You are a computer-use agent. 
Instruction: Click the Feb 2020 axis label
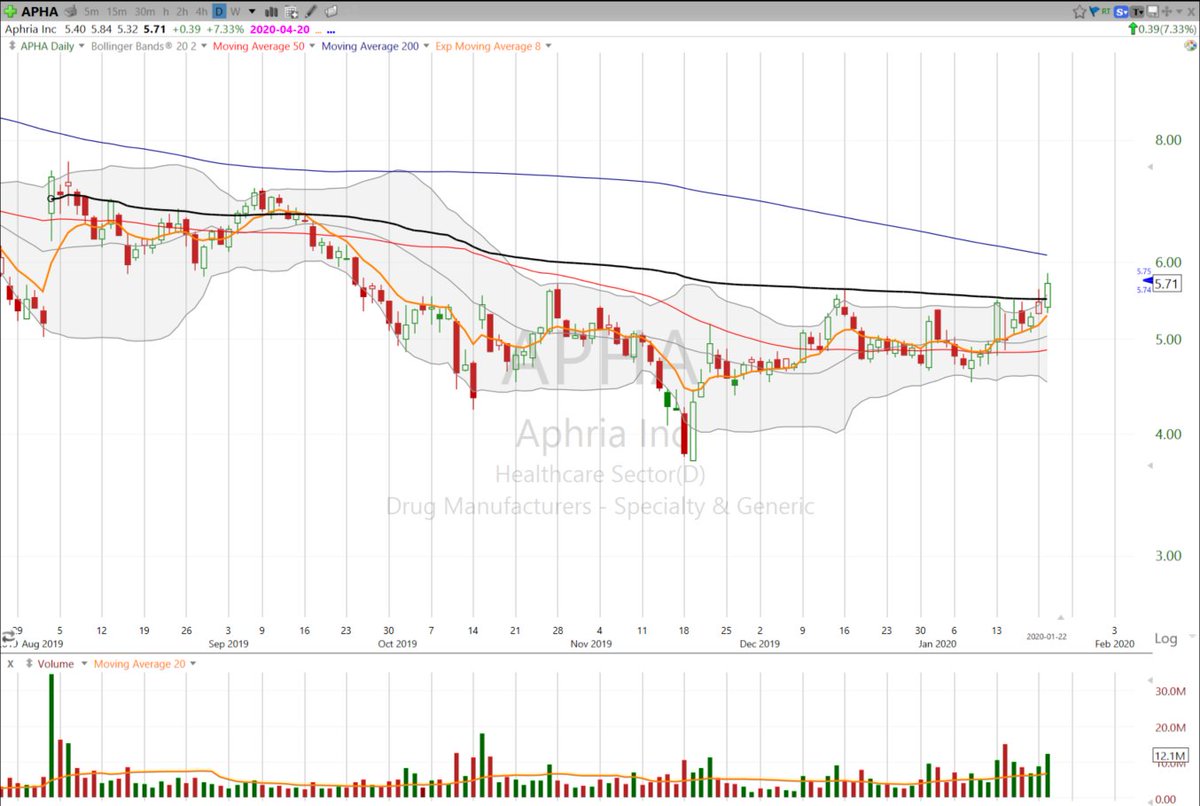(1115, 644)
